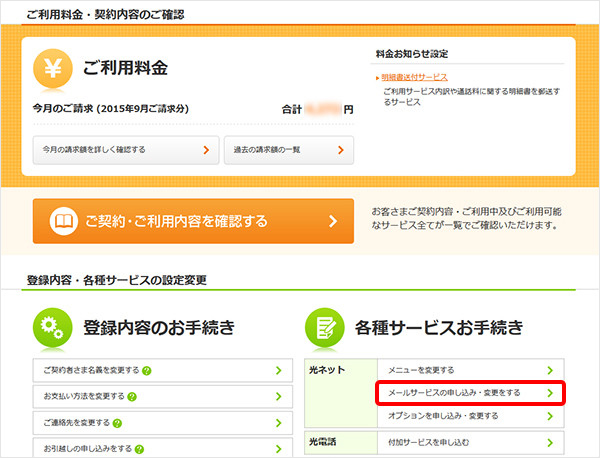Choose オプションを申し込み・変更する
This screenshot has height=458, width=600.
click(471, 416)
